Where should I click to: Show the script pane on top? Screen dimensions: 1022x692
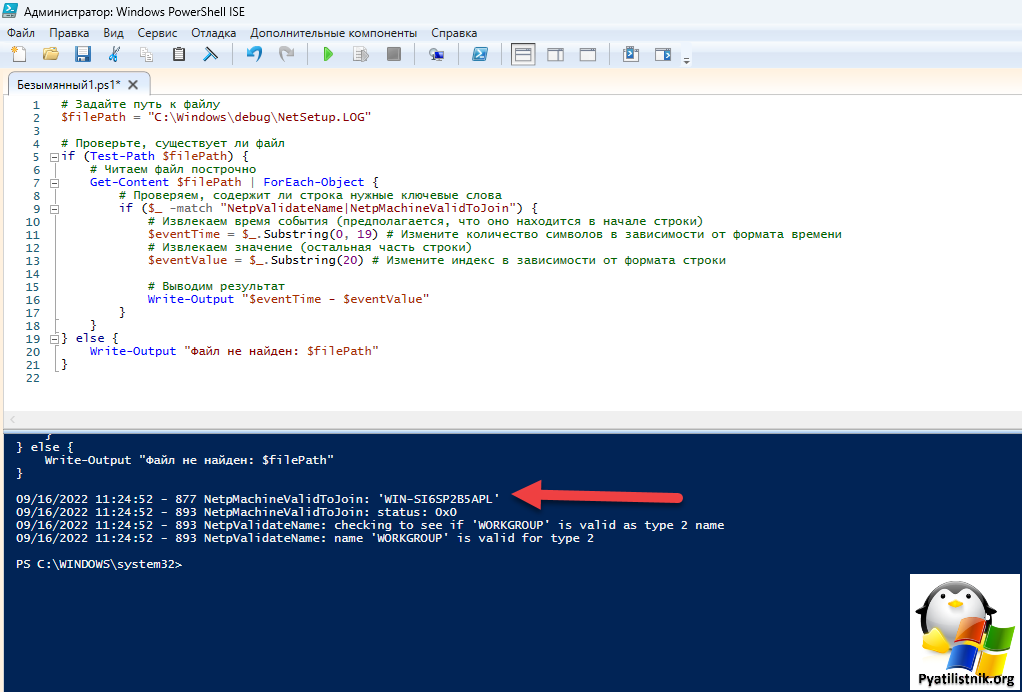click(523, 54)
